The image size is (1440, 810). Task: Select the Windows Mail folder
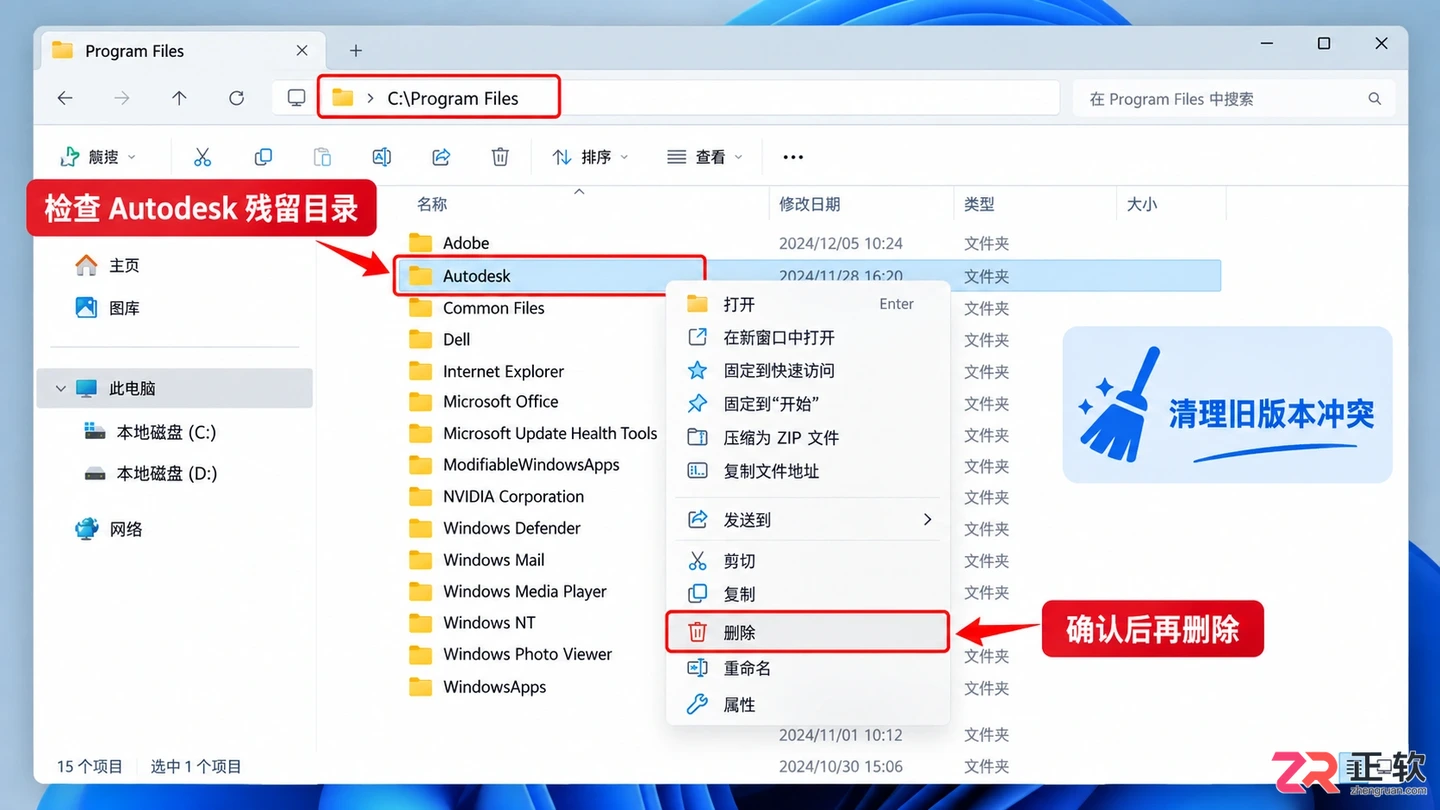(x=477, y=560)
